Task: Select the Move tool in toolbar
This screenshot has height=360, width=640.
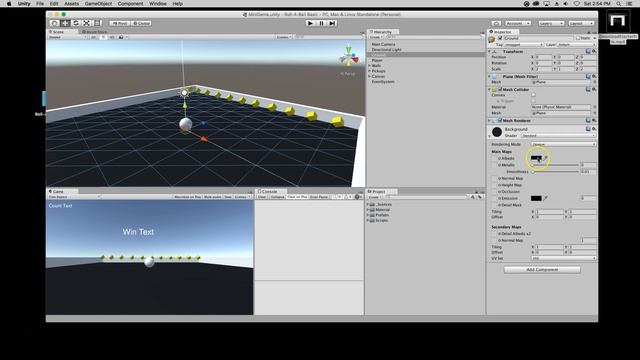Action: pyautogui.click(x=65, y=23)
